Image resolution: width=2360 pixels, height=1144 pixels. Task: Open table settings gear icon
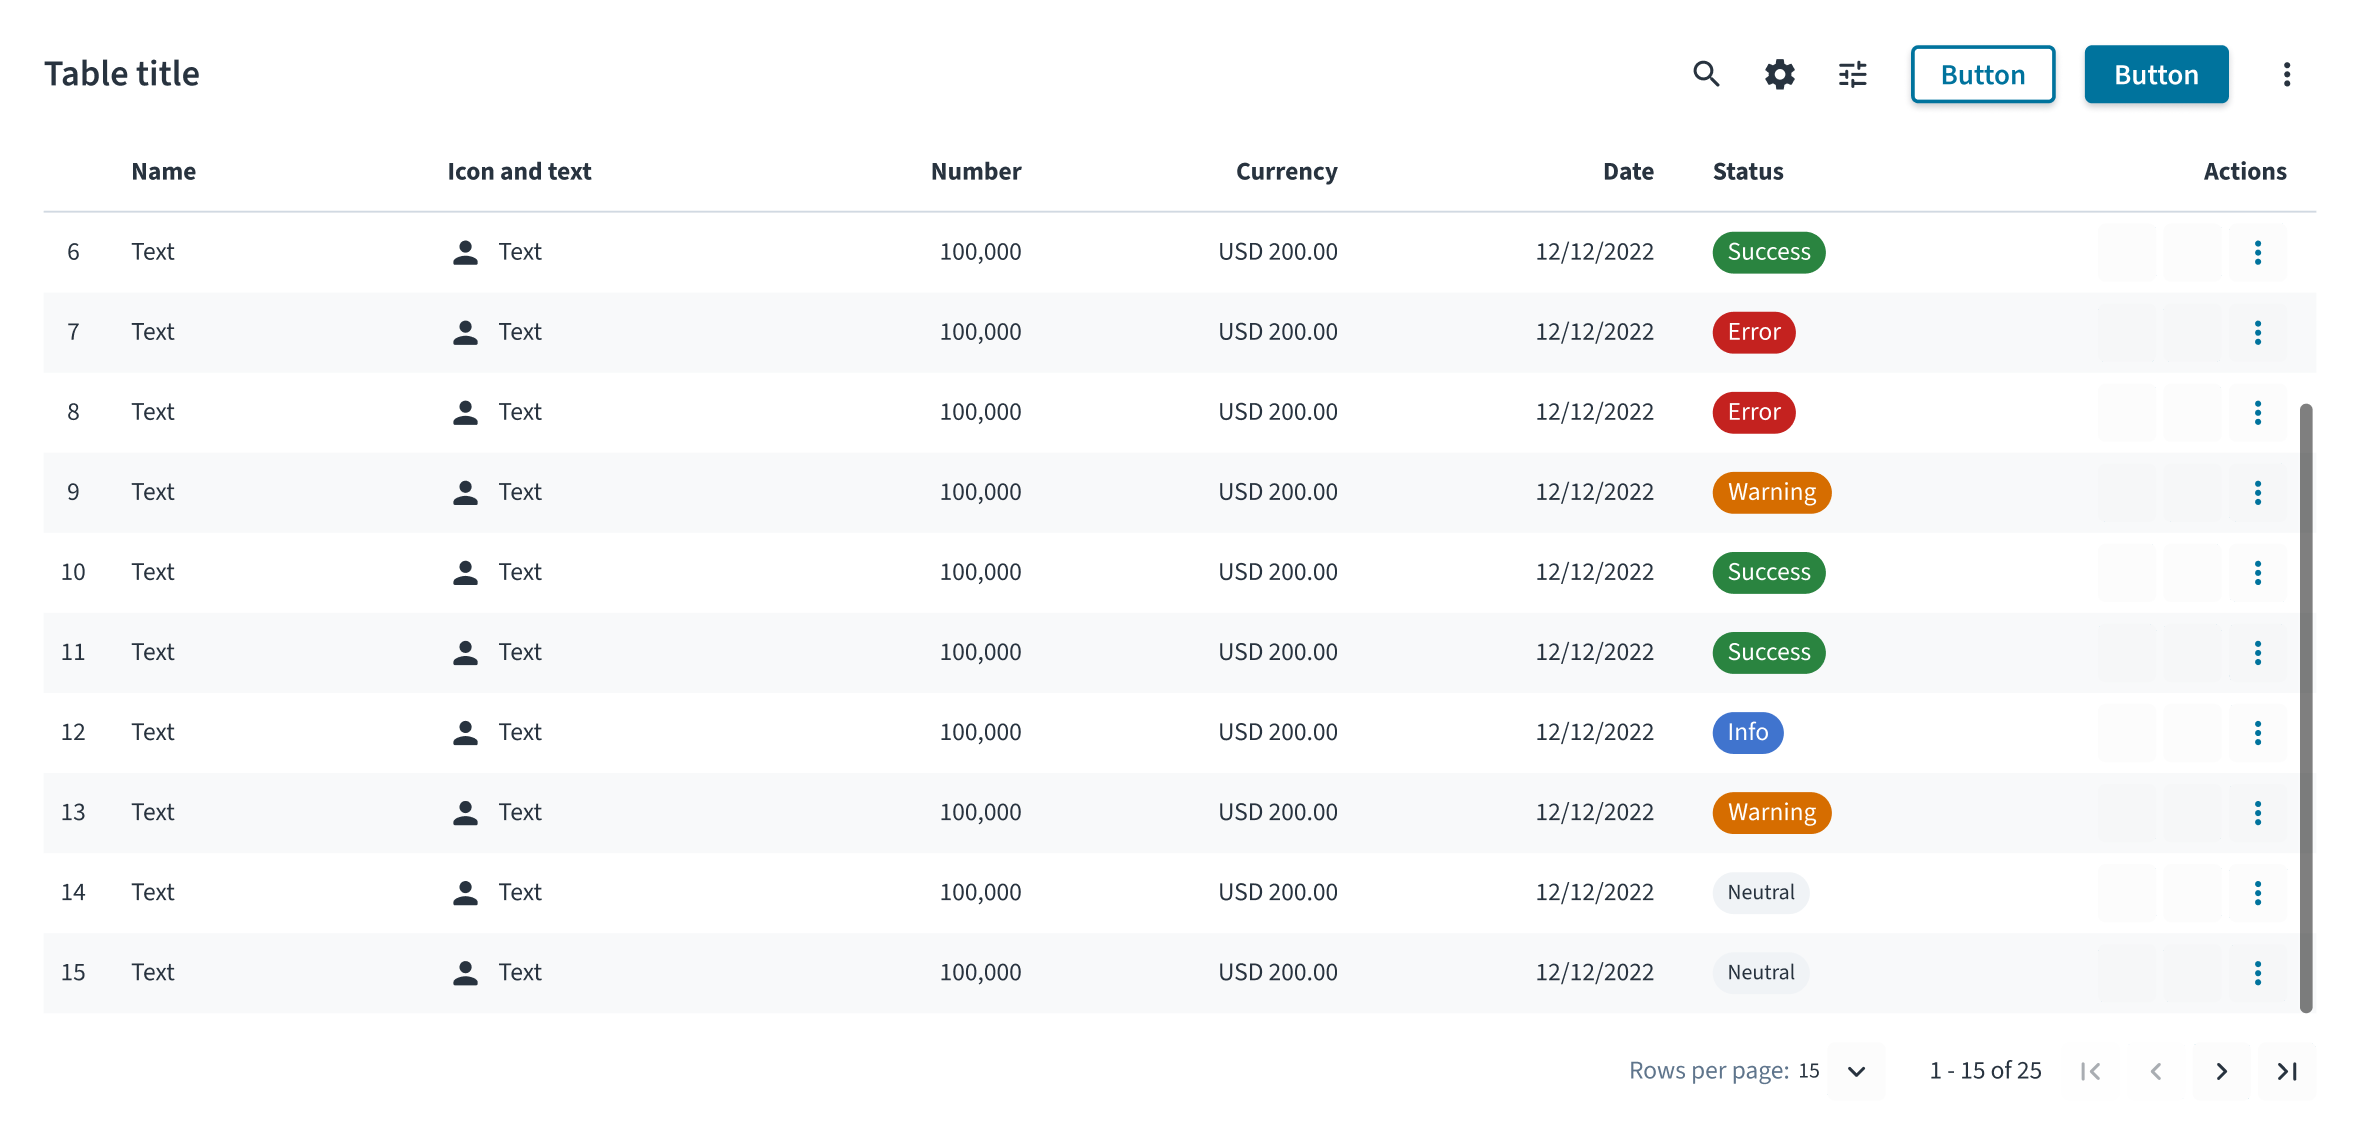coord(1779,74)
